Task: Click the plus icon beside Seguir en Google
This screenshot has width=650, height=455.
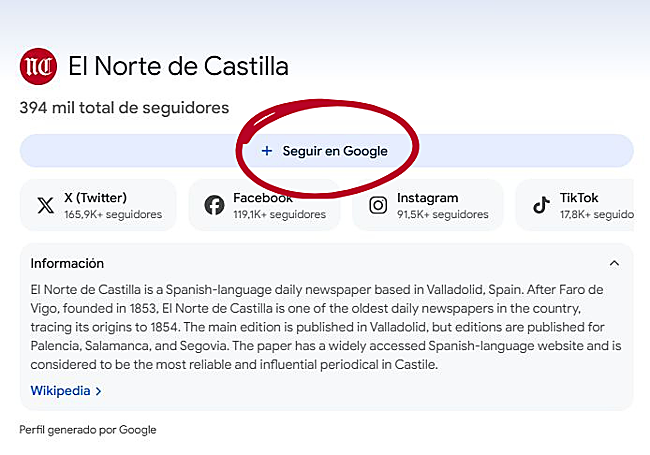Action: tap(266, 151)
